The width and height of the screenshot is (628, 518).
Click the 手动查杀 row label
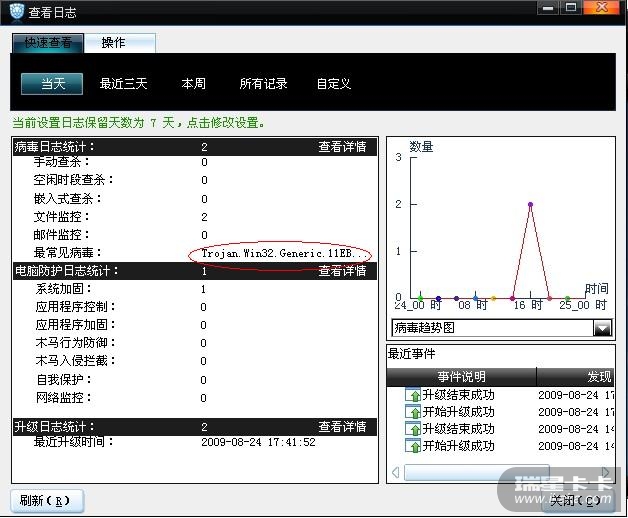pos(62,162)
